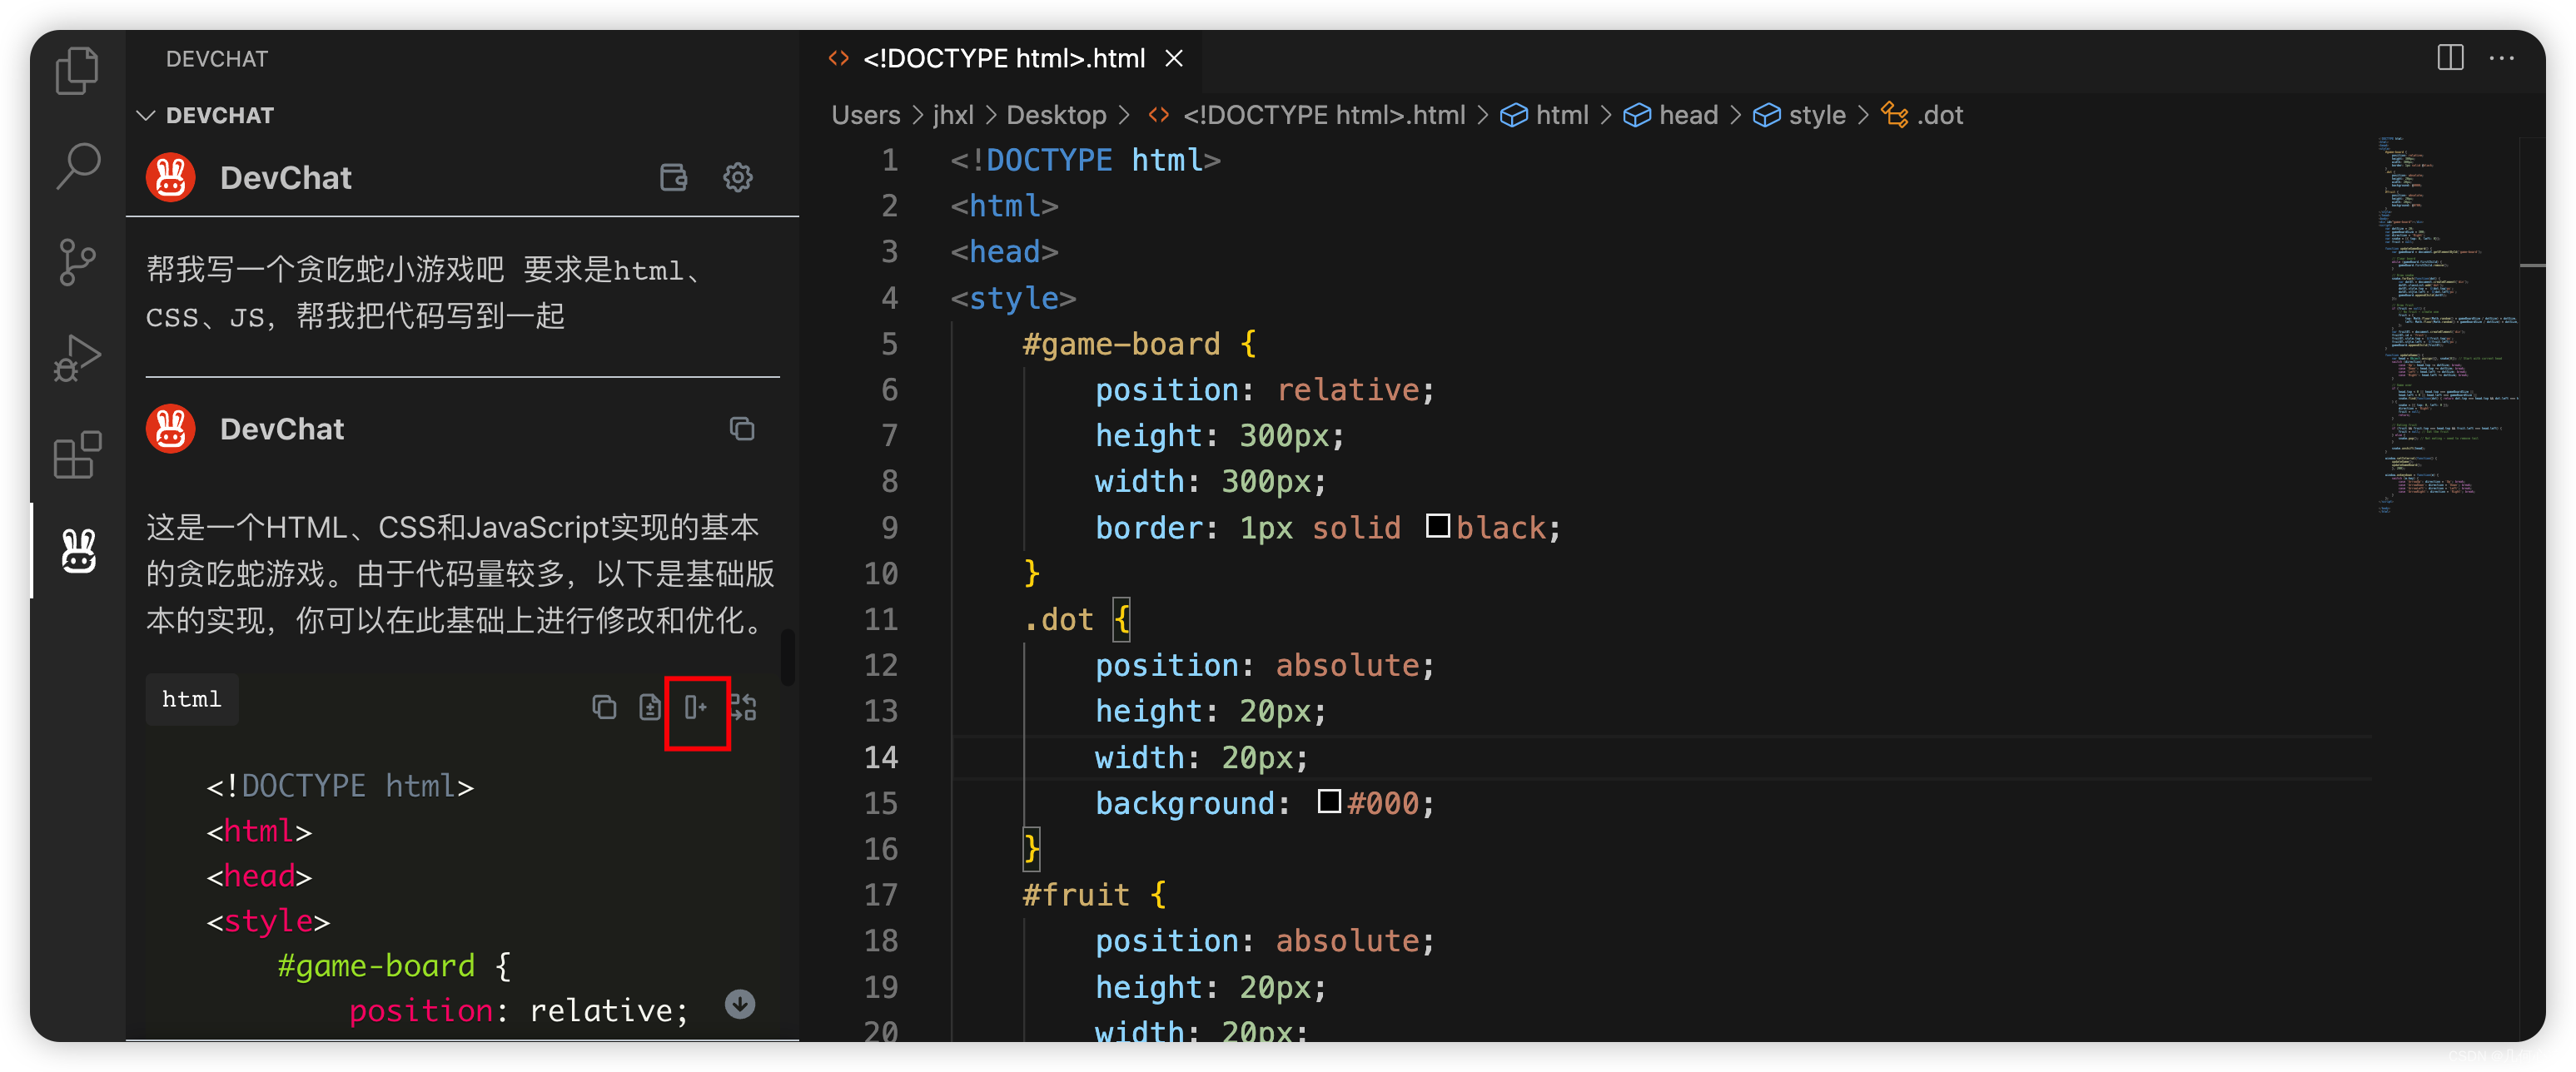The height and width of the screenshot is (1072, 2576).
Task: Click '<!DOCTYPE html>' in chat code block
Action: tap(340, 786)
